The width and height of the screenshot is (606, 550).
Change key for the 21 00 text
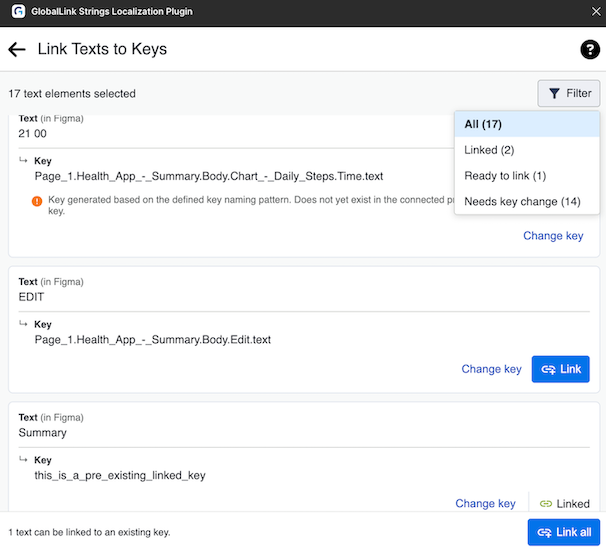coord(553,236)
